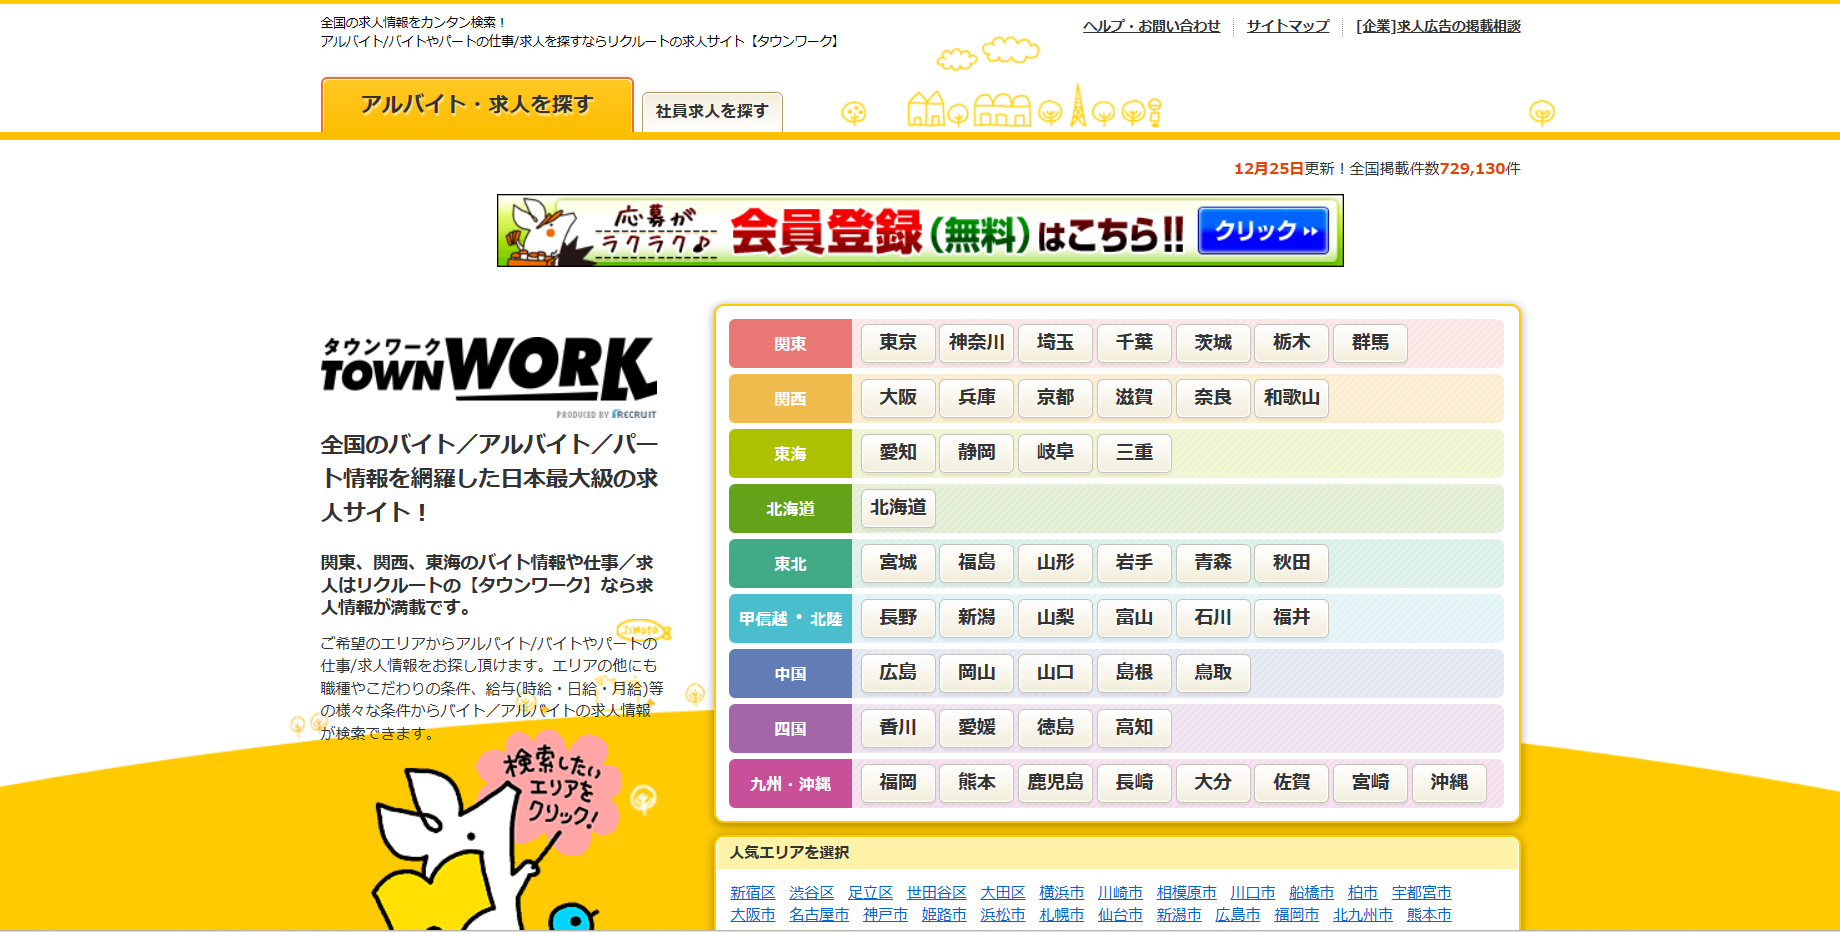The width and height of the screenshot is (1840, 932).
Task: Select the 東北 region label
Action: click(x=790, y=564)
